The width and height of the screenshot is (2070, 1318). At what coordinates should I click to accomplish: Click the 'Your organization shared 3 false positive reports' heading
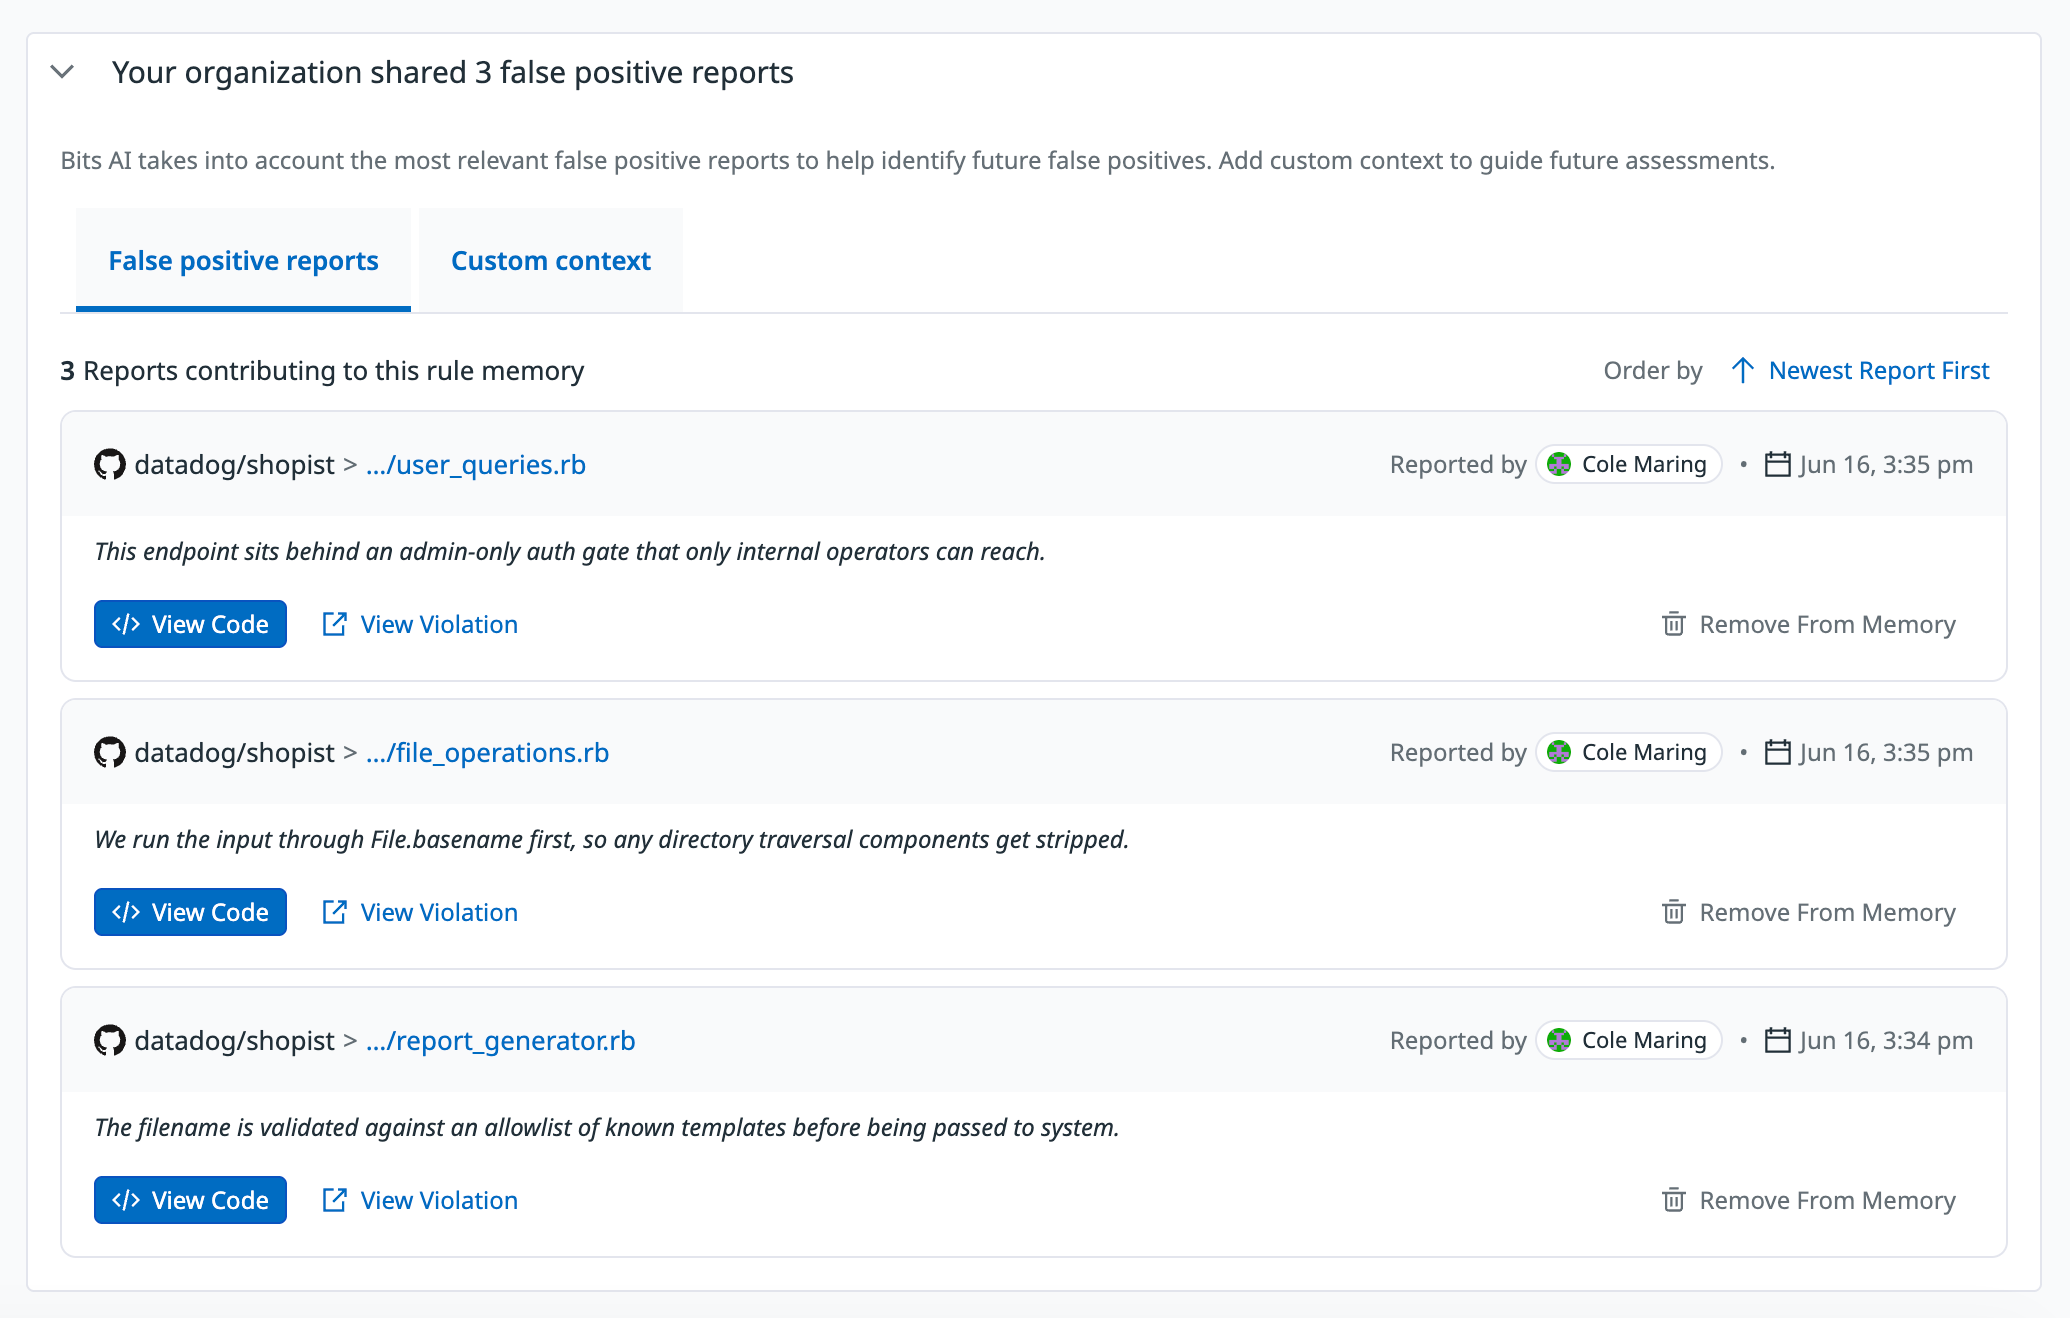click(452, 72)
